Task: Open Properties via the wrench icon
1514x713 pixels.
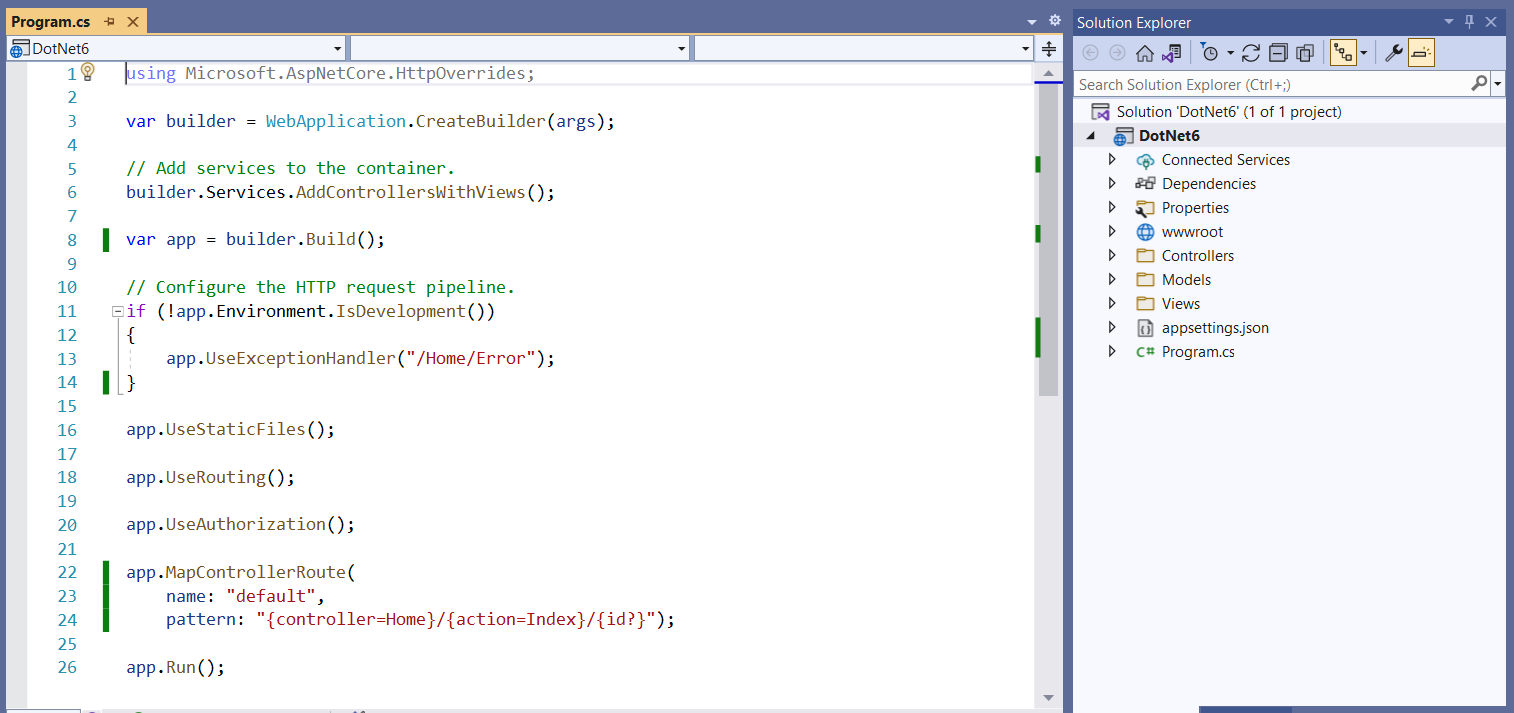Action: (x=1393, y=53)
